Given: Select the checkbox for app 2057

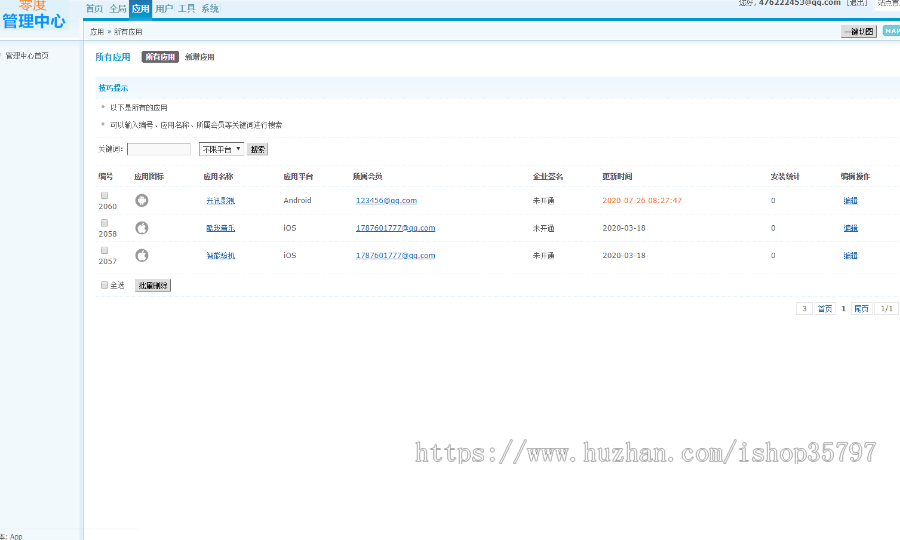Looking at the screenshot, I should click(x=104, y=250).
